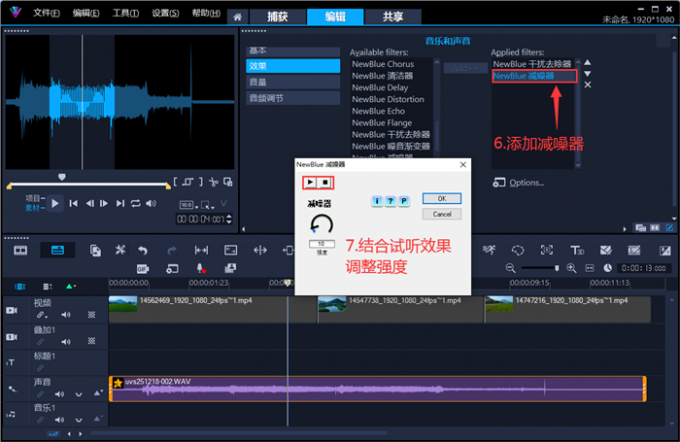680x442 pixels.
Task: Click the home icon tab
Action: tap(237, 17)
